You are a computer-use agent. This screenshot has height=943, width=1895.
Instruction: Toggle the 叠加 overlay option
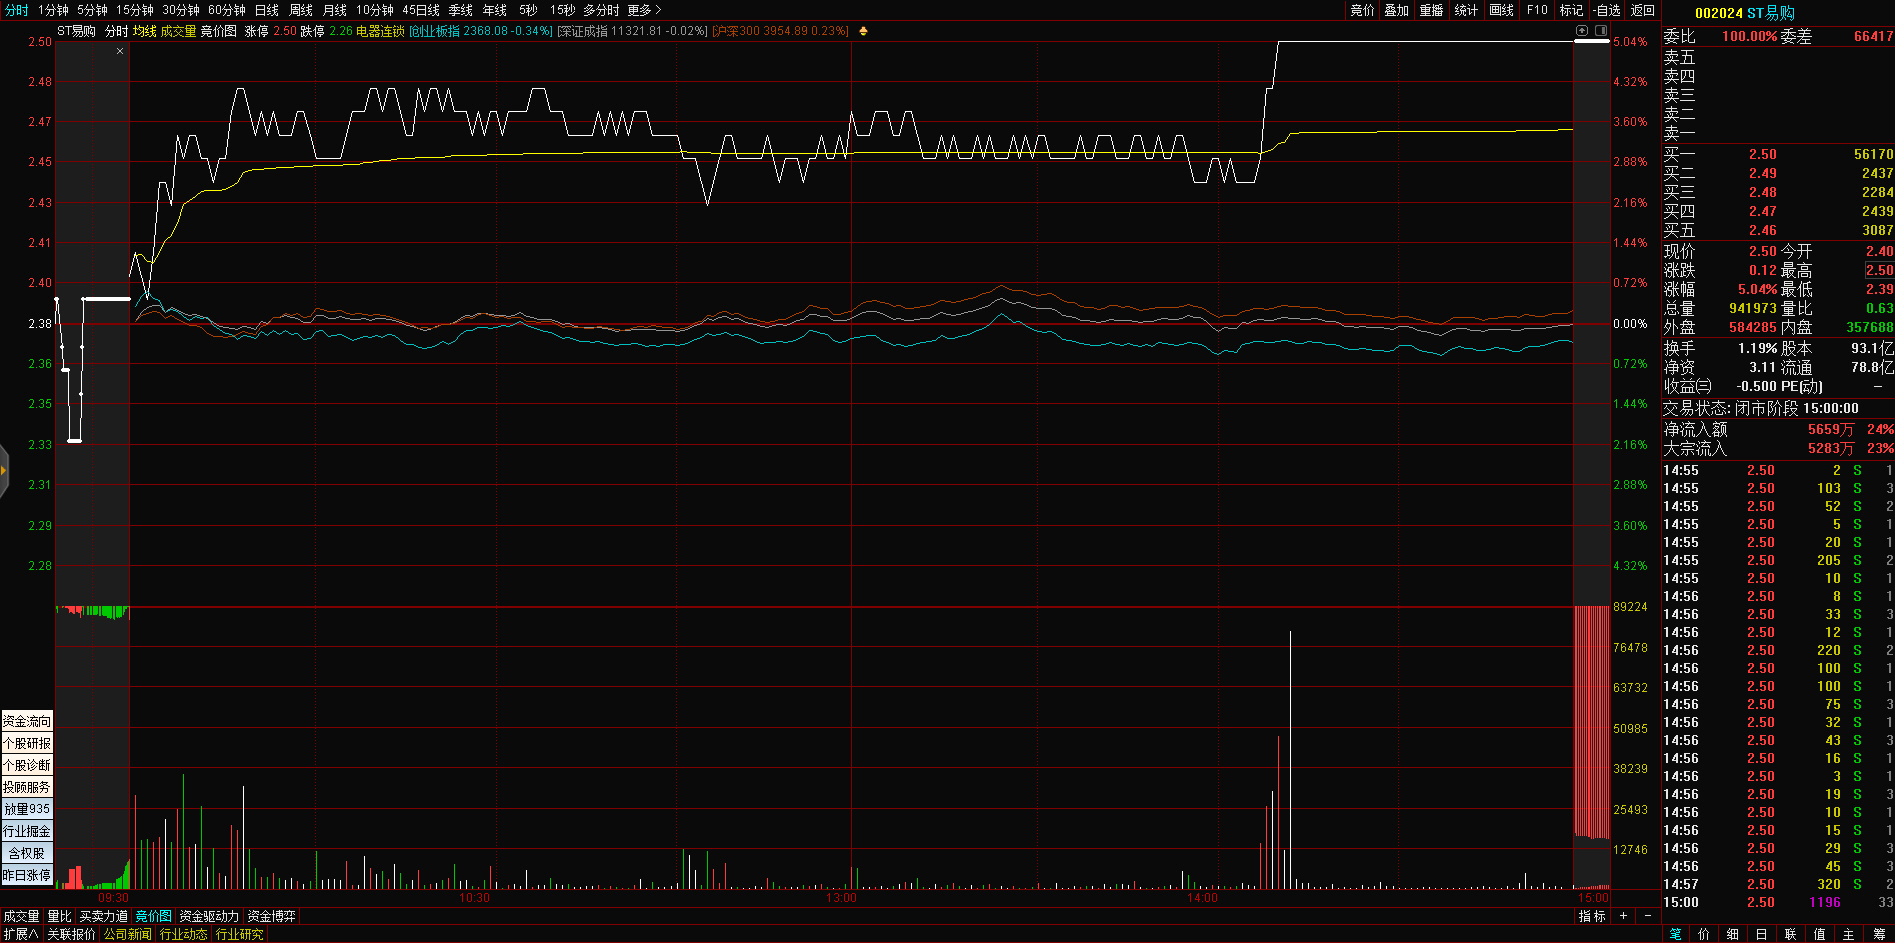(x=1396, y=10)
